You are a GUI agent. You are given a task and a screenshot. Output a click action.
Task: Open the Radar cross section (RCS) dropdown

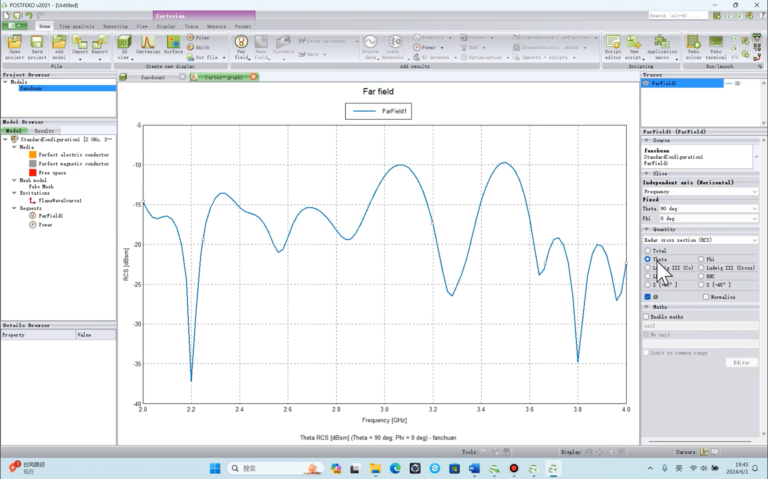pyautogui.click(x=700, y=240)
